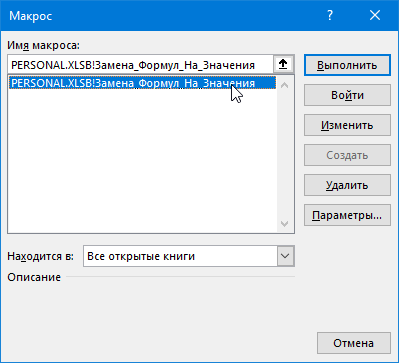Click the macro list scroll up arrow
The height and width of the screenshot is (363, 399).
click(x=284, y=86)
